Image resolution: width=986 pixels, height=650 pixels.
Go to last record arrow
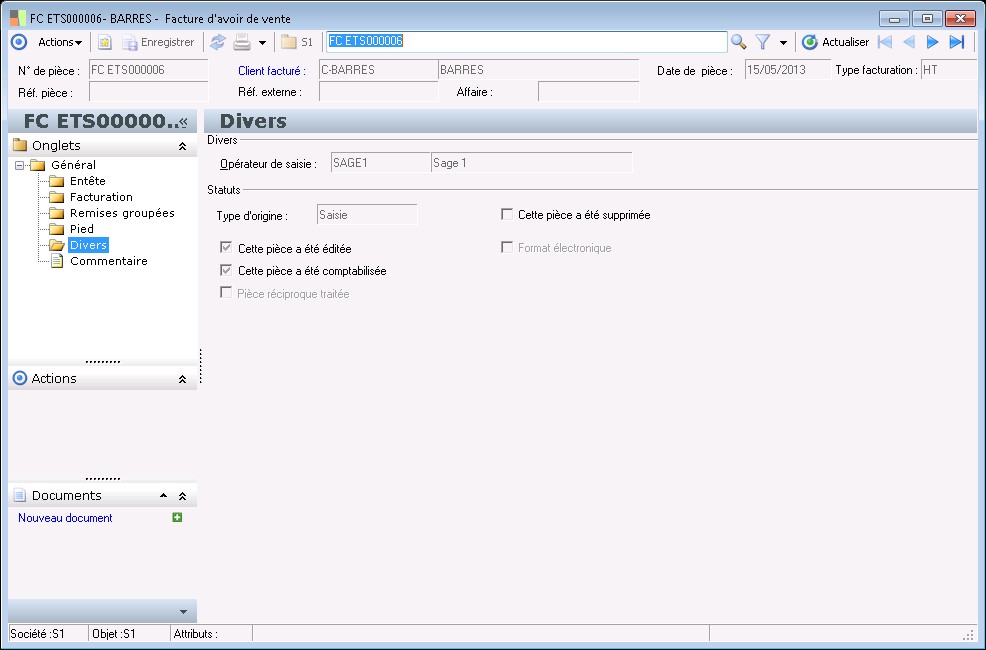click(x=956, y=42)
